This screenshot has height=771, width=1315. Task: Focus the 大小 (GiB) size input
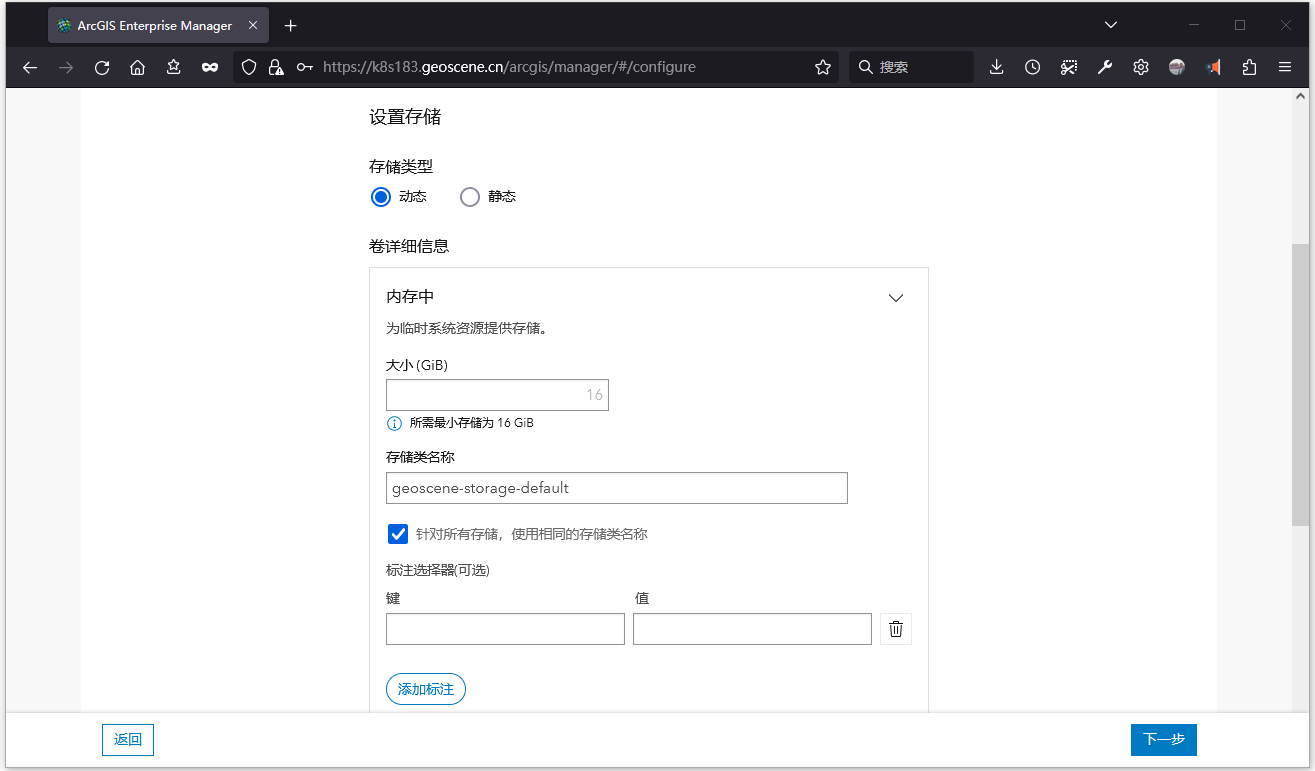point(497,395)
